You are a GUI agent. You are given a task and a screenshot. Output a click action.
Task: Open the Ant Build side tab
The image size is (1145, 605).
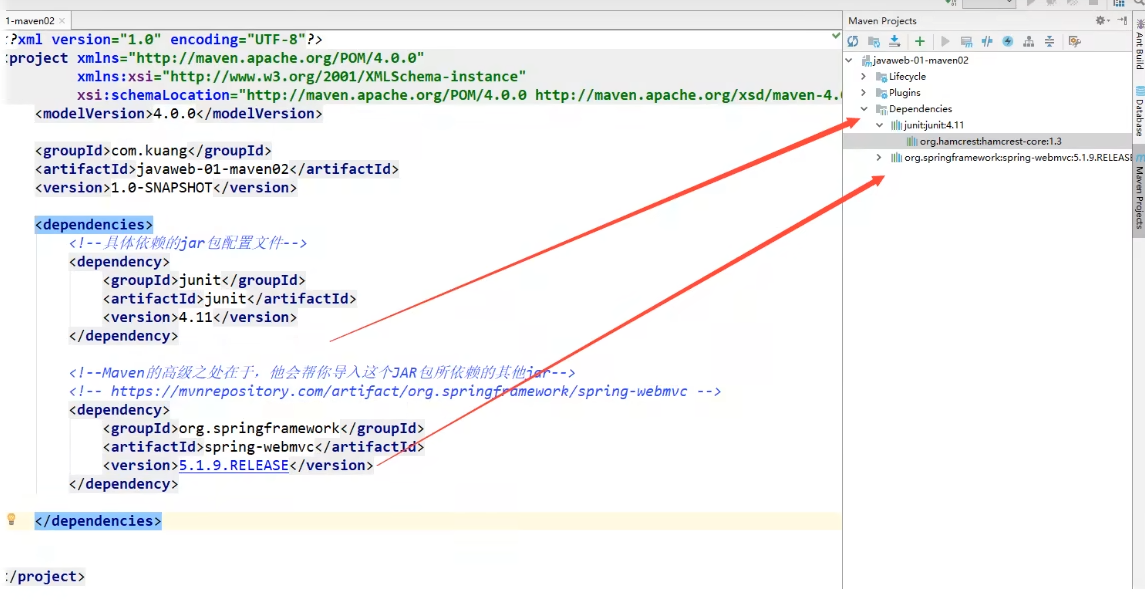click(1139, 45)
